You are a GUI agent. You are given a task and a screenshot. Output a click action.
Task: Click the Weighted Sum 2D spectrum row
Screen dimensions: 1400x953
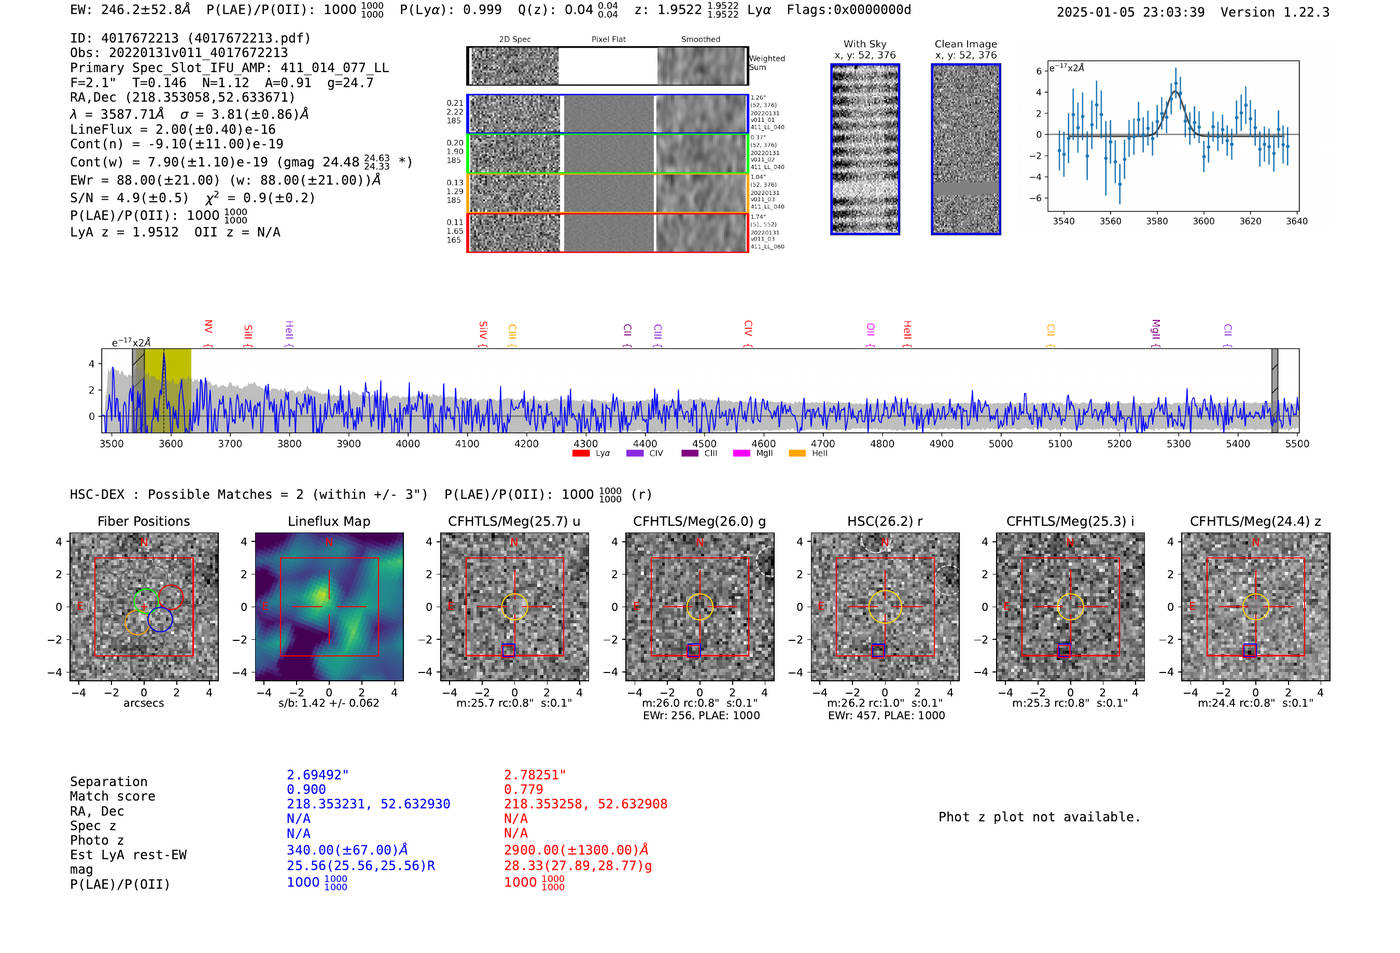[607, 66]
